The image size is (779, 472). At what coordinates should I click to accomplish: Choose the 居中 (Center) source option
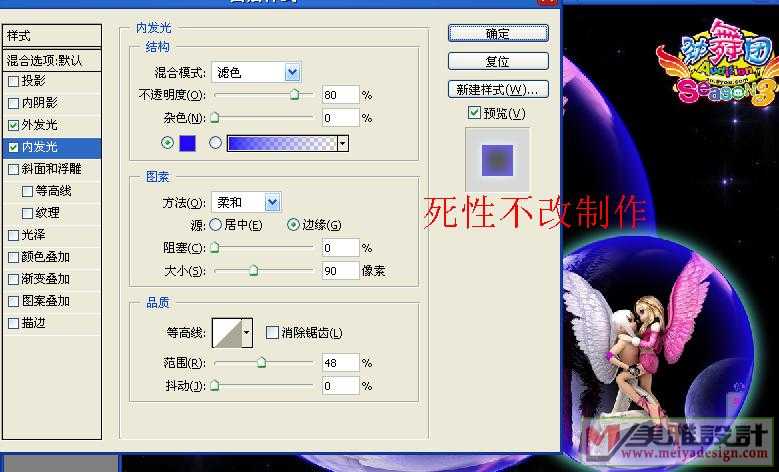click(215, 225)
